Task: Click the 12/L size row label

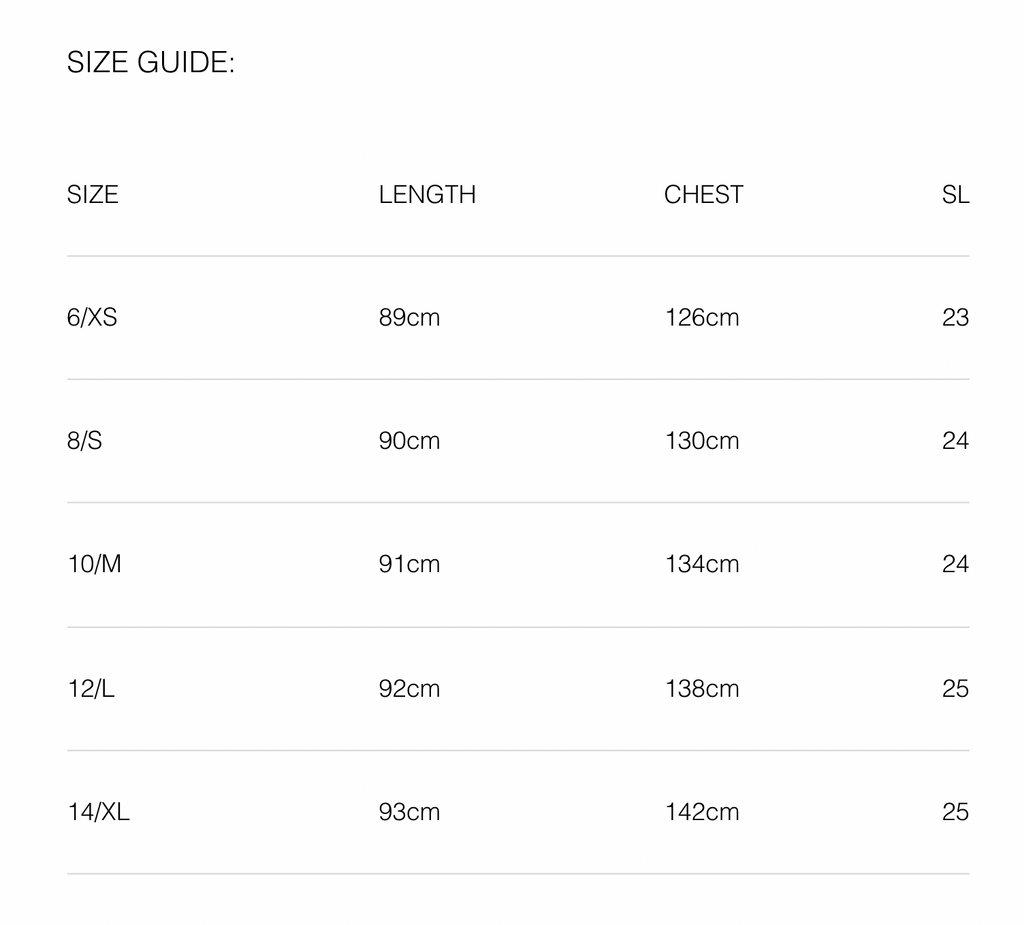Action: 91,688
